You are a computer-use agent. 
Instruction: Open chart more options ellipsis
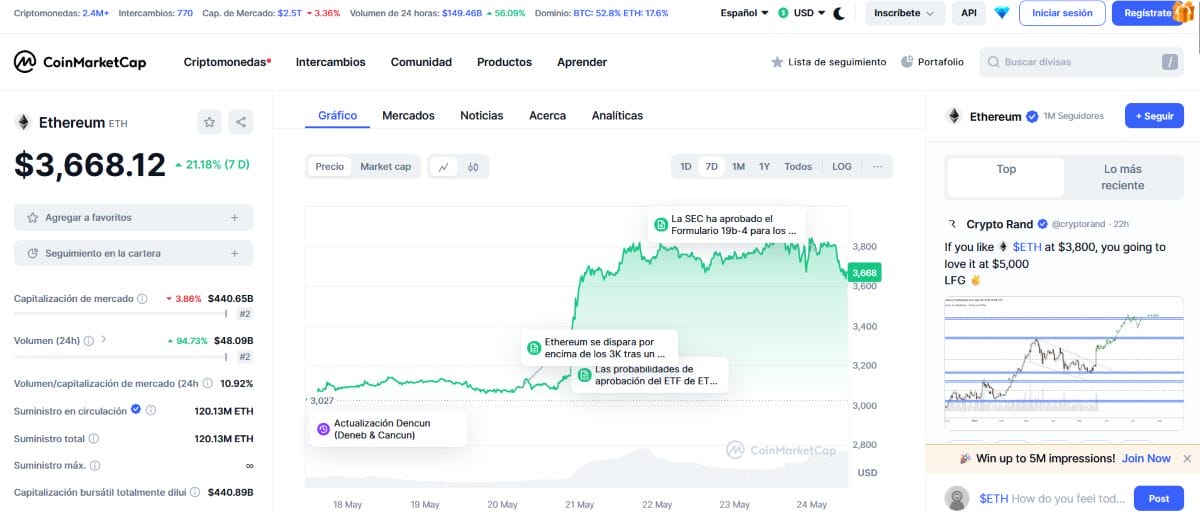click(877, 167)
